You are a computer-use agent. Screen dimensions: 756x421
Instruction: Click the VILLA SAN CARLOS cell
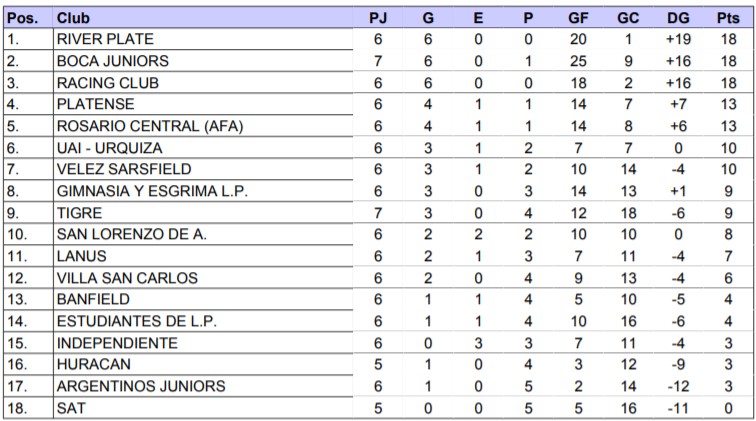pyautogui.click(x=127, y=278)
